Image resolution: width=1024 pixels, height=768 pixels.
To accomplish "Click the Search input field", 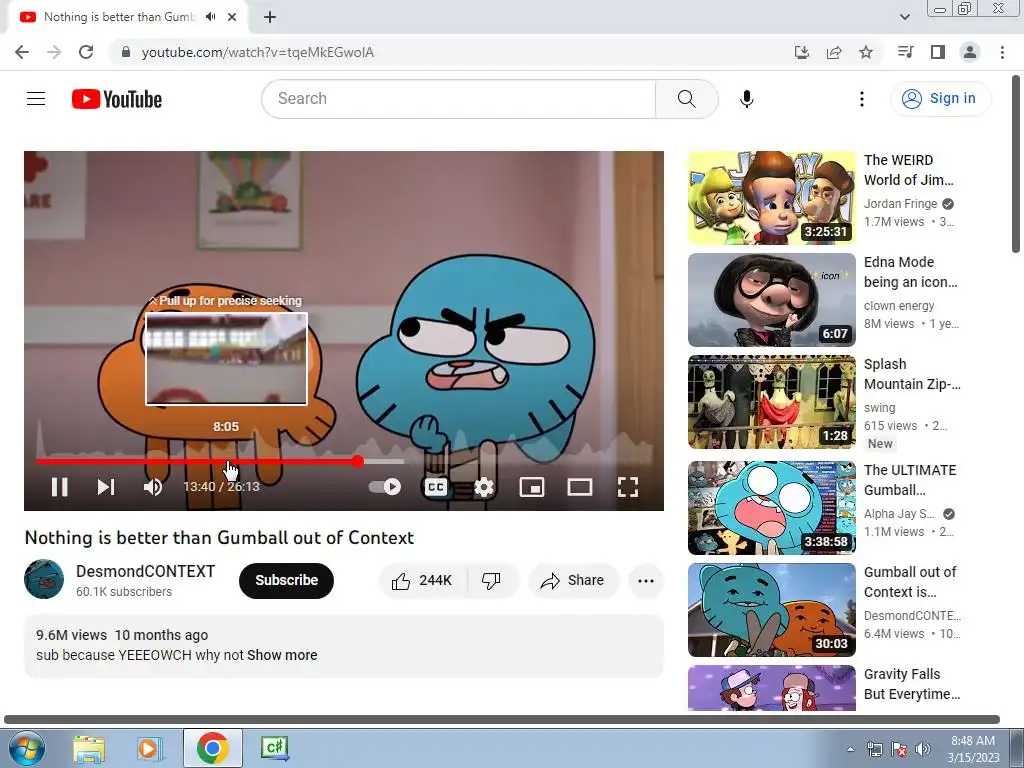I will 458,99.
